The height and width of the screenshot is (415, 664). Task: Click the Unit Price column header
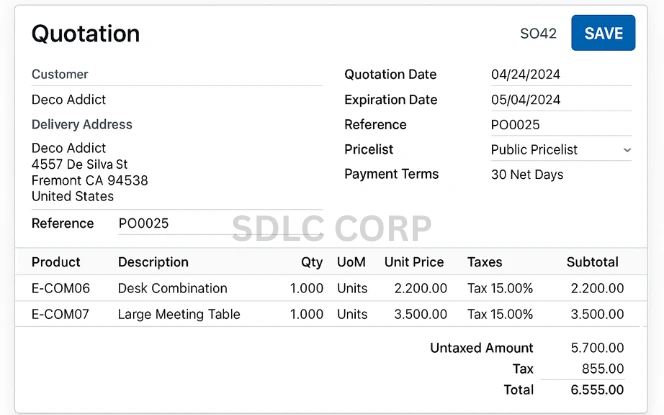pyautogui.click(x=414, y=262)
